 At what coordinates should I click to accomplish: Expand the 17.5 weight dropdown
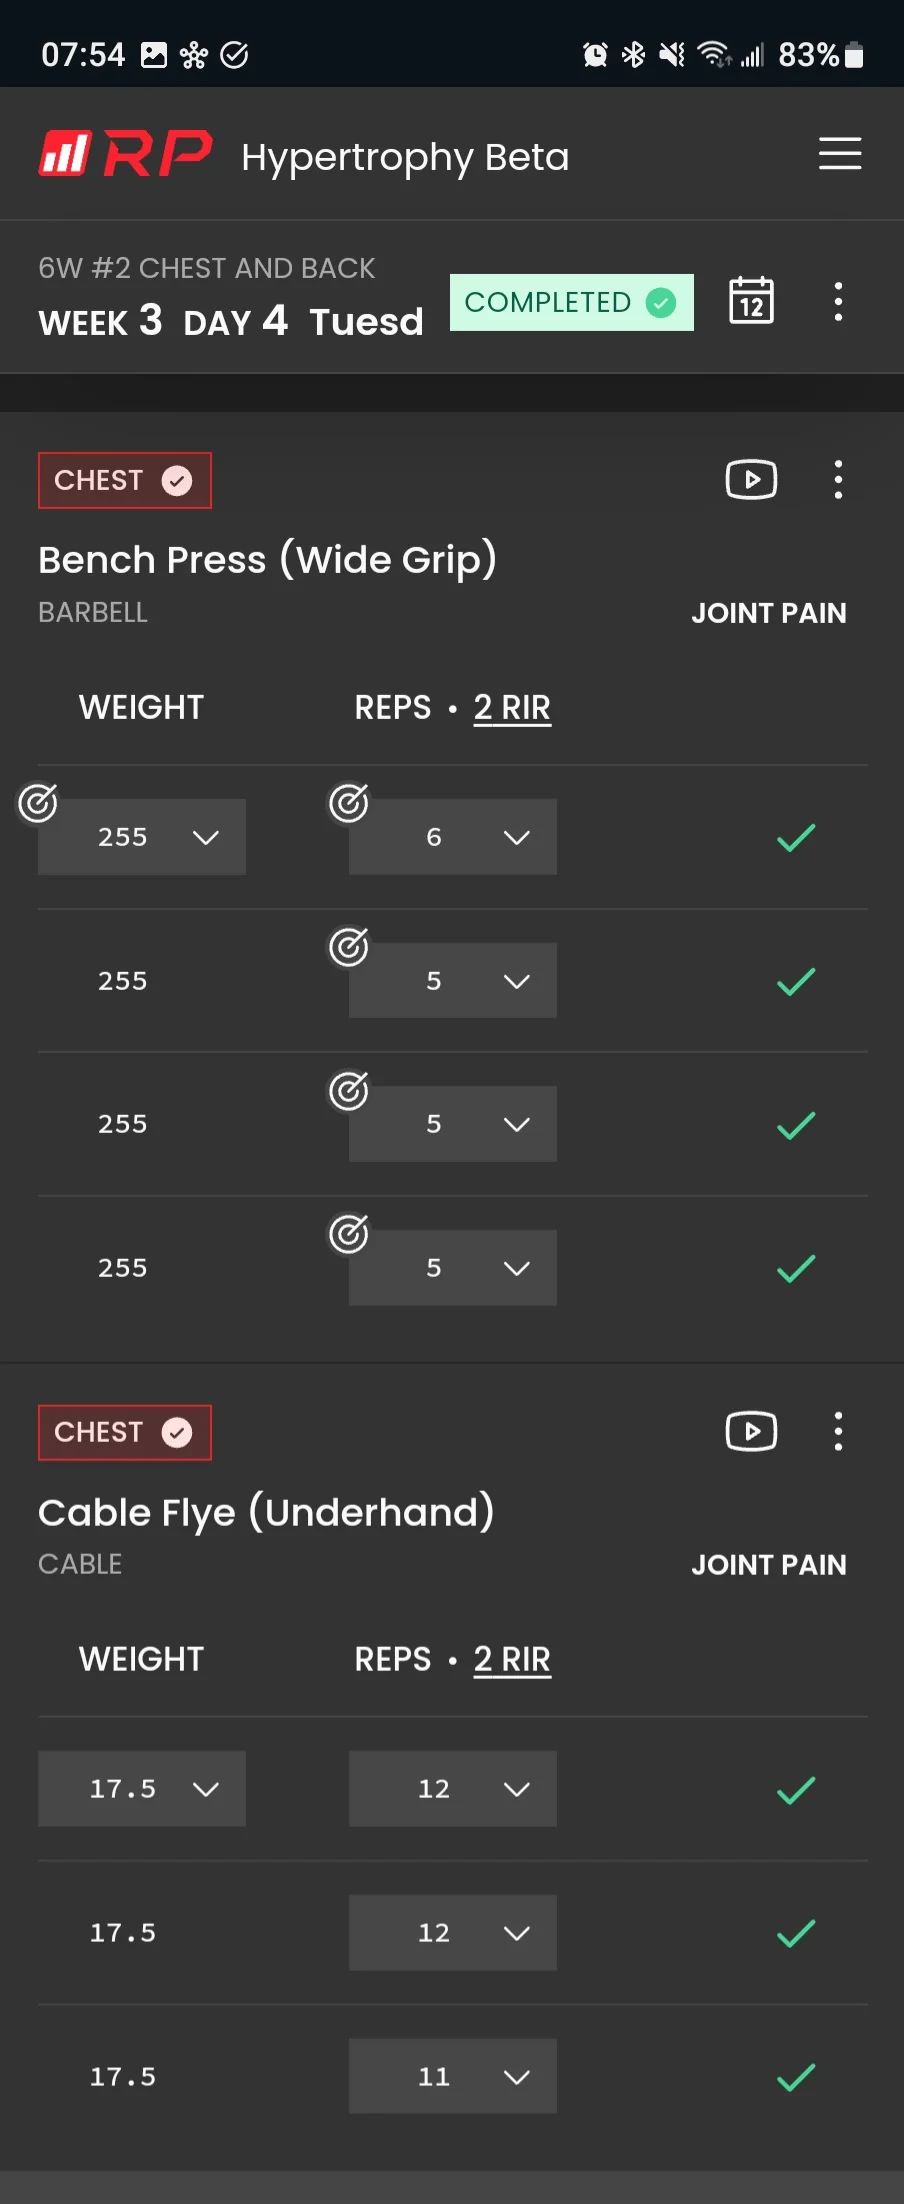click(142, 1789)
